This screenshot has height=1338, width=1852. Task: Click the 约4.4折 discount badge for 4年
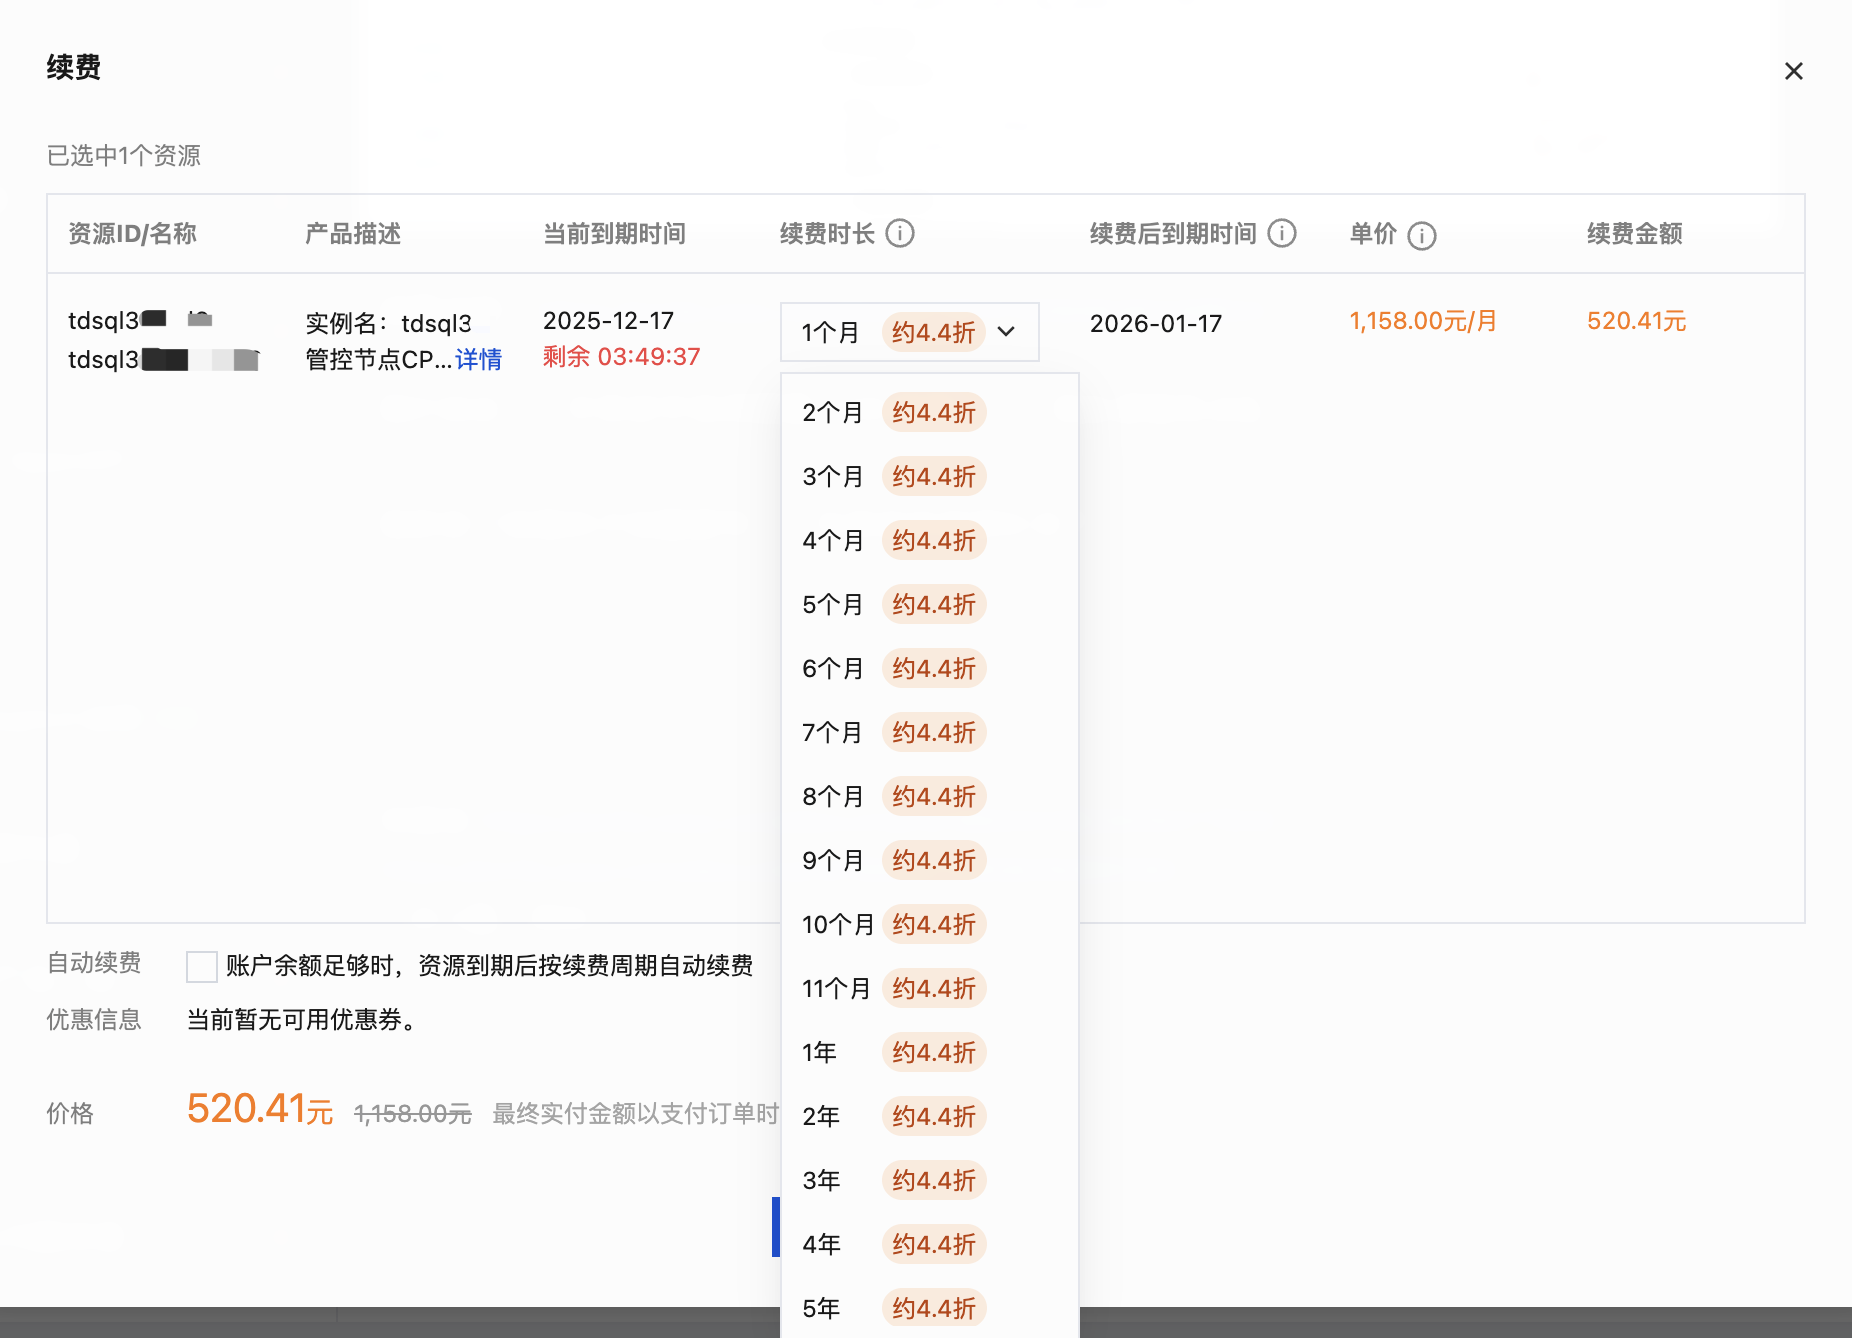pos(933,1245)
